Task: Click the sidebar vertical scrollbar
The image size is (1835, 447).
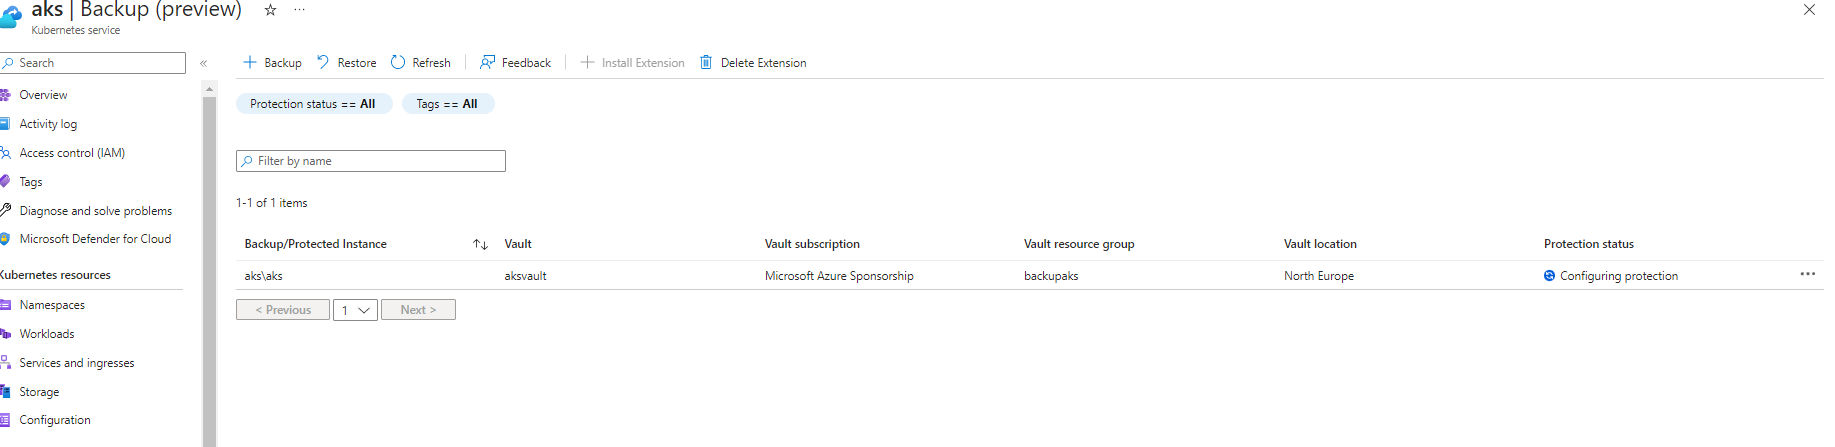Action: (x=209, y=270)
